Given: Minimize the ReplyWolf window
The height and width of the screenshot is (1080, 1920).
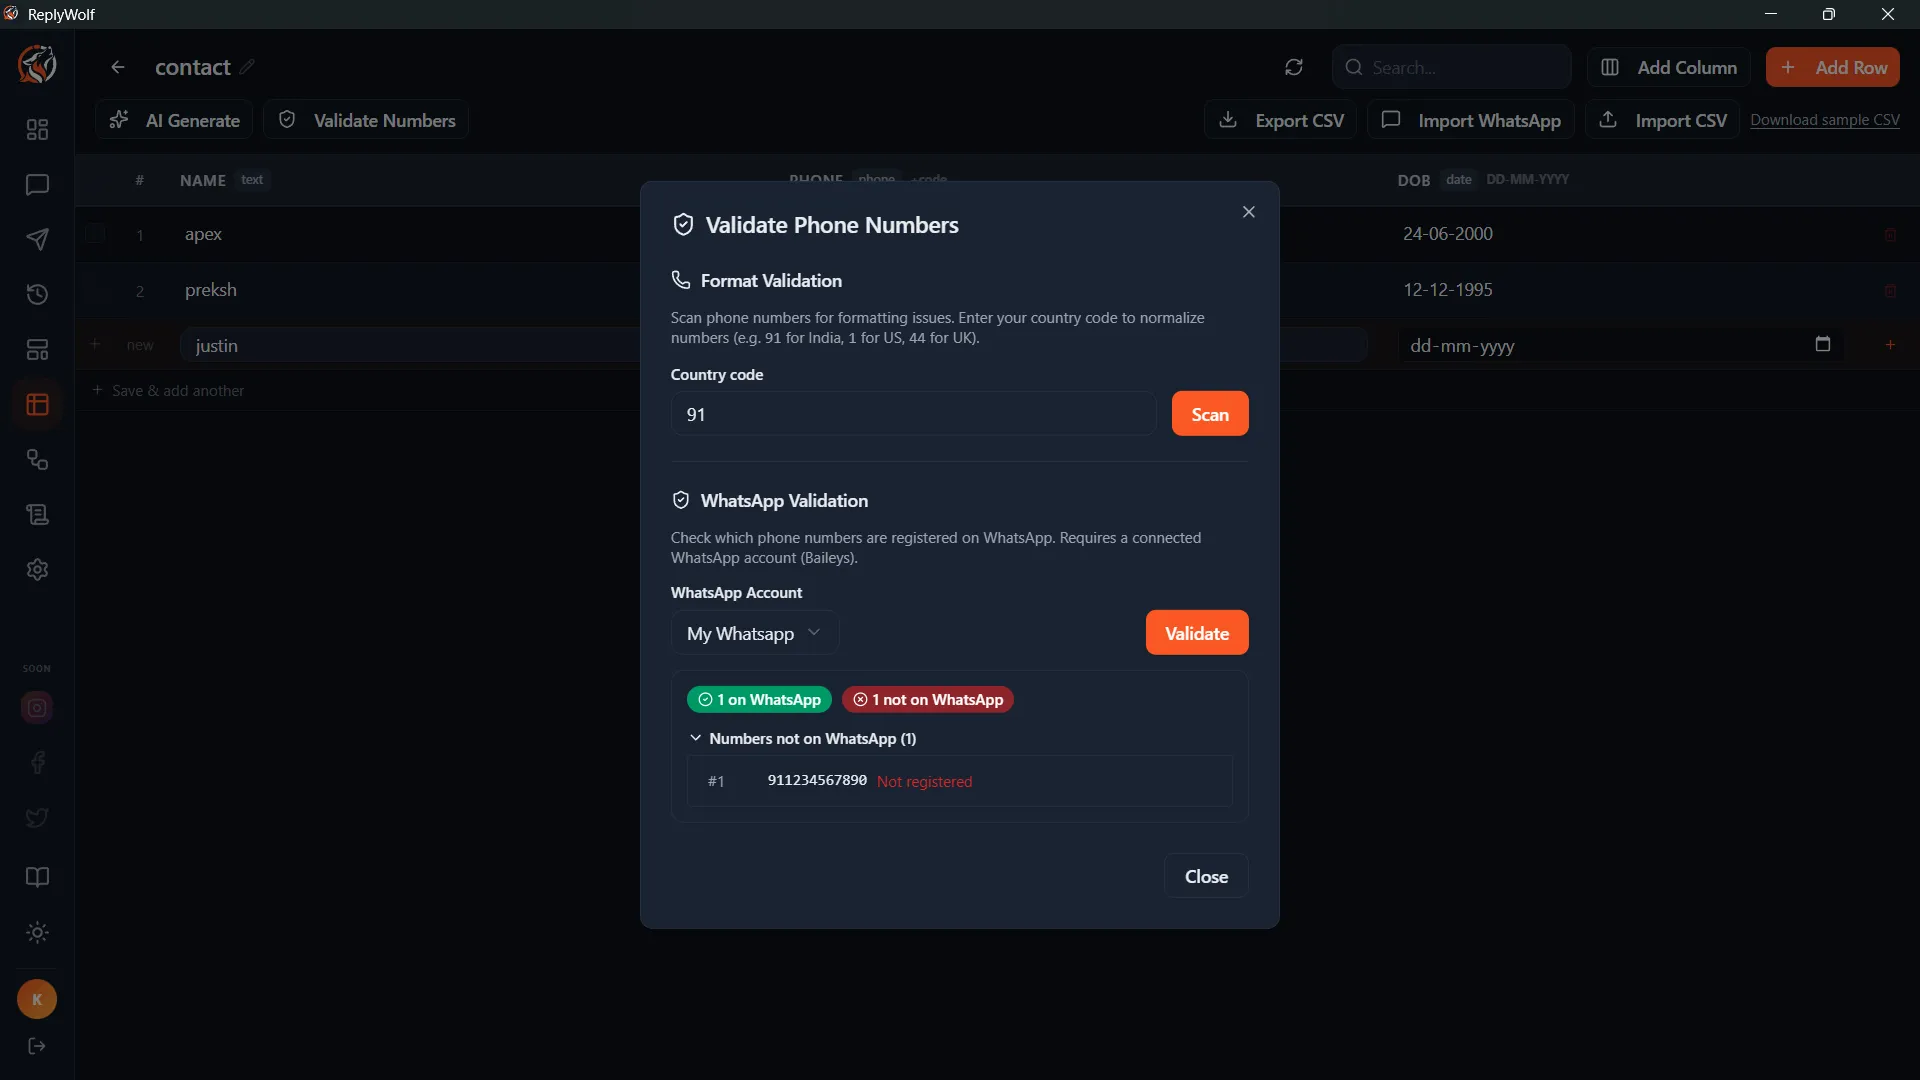Looking at the screenshot, I should [1771, 14].
